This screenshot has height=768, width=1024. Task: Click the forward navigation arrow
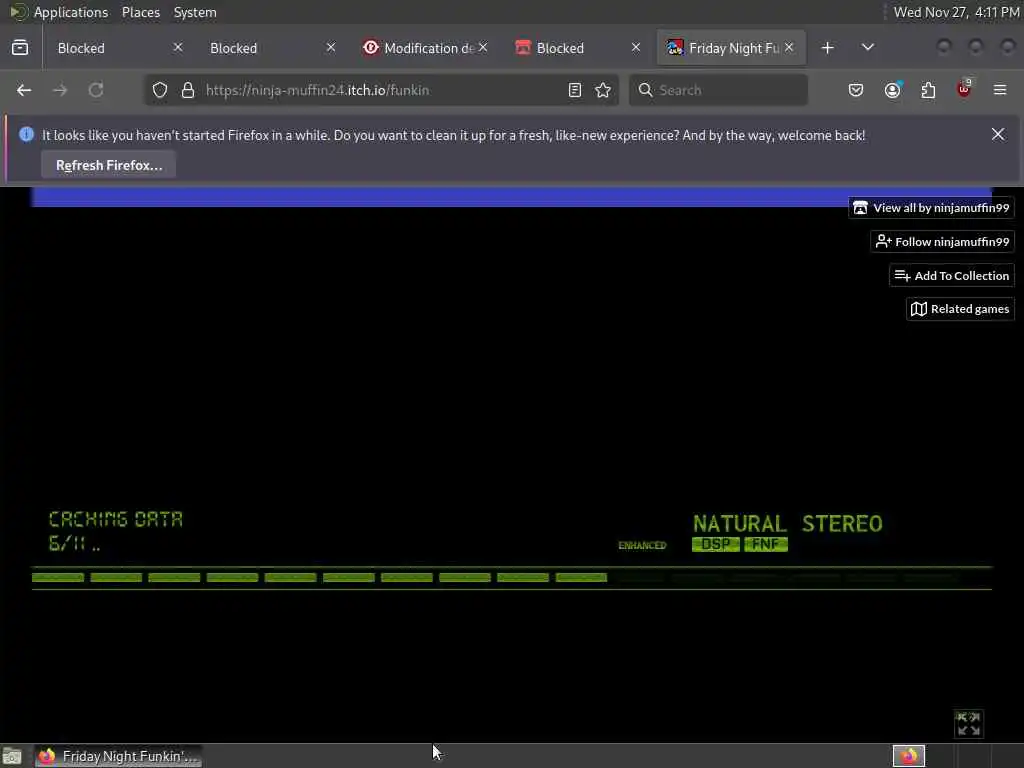(60, 90)
